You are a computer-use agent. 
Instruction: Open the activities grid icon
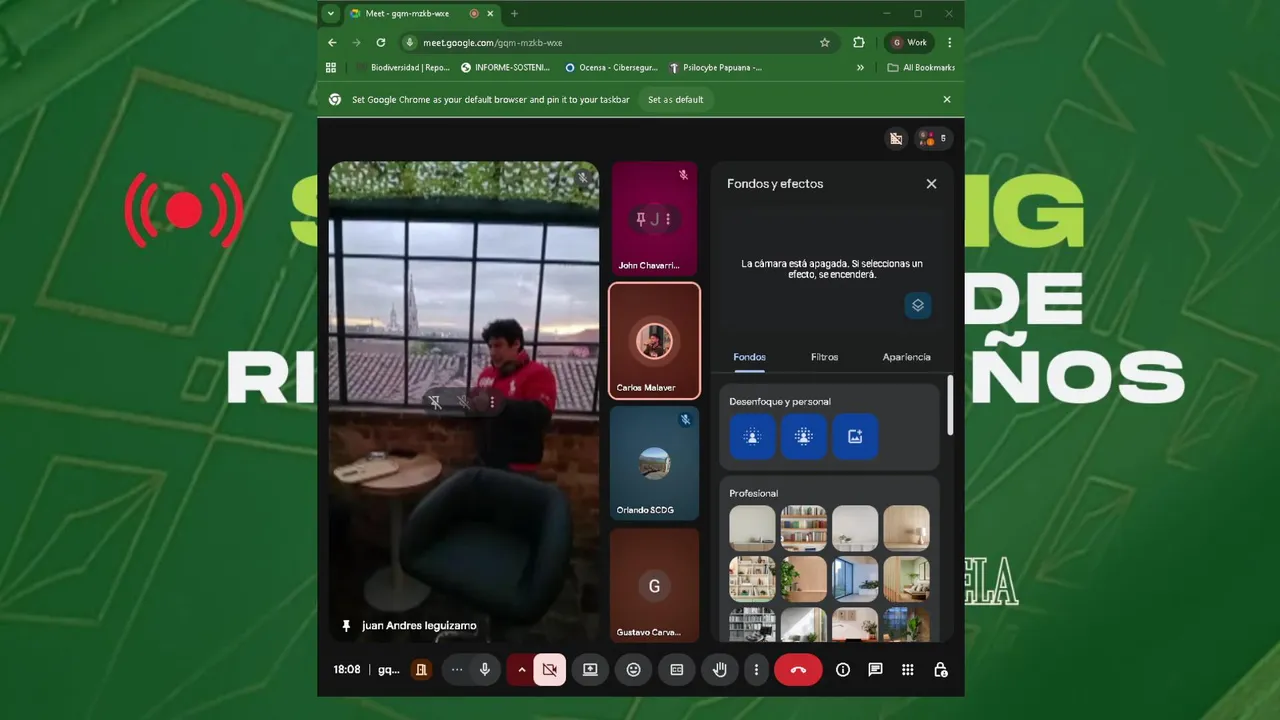[908, 670]
